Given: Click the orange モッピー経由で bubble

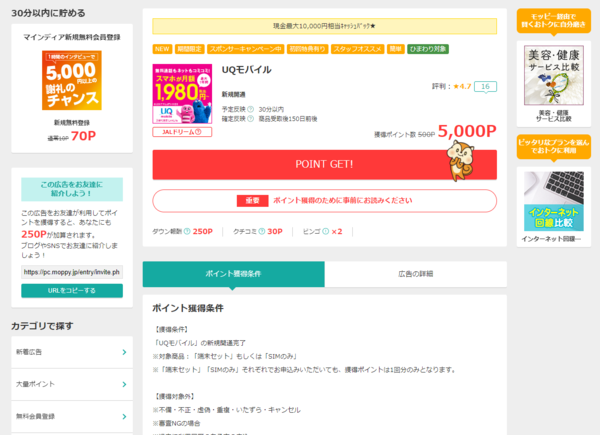Looking at the screenshot, I should tap(554, 21).
